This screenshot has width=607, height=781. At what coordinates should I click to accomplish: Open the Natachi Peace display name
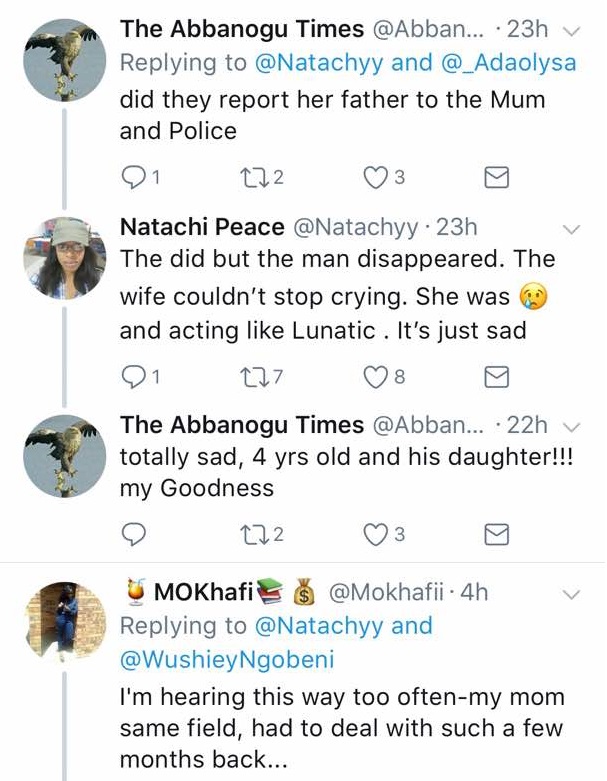(x=202, y=228)
